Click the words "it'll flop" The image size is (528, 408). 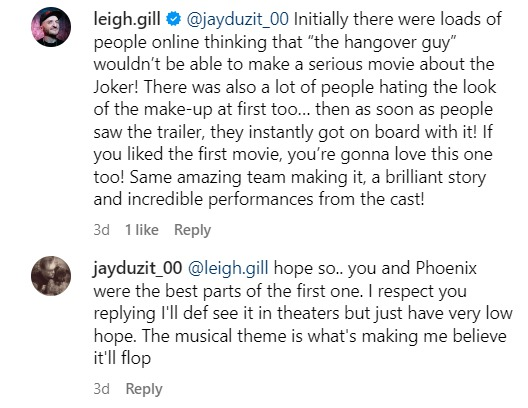click(122, 359)
